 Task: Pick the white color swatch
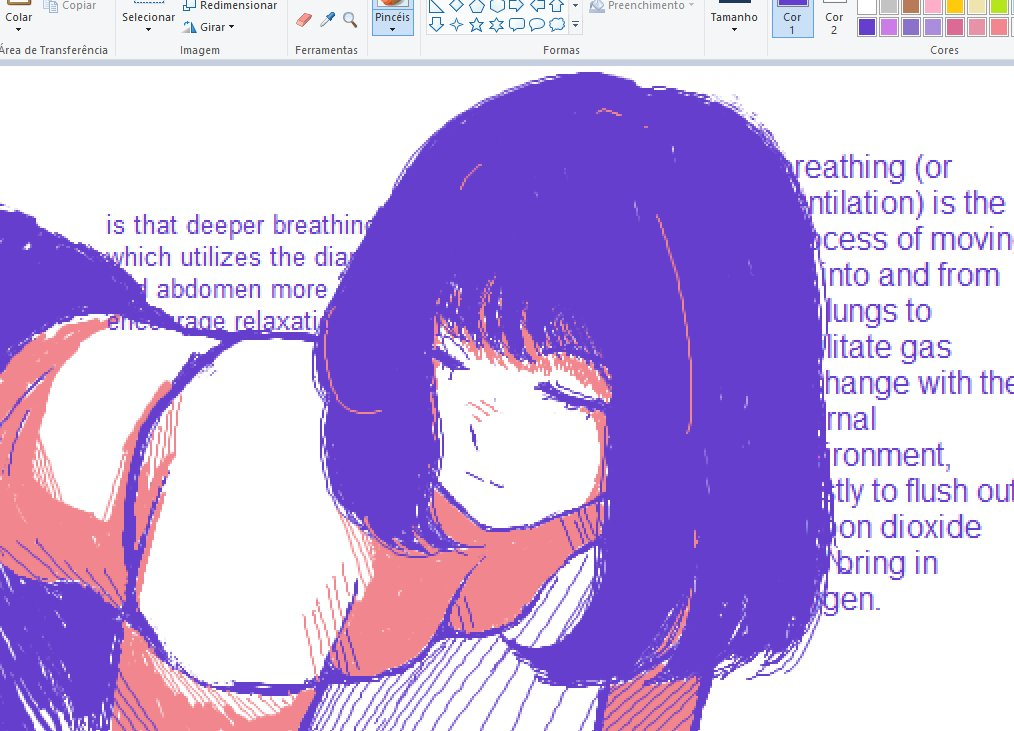point(867,6)
